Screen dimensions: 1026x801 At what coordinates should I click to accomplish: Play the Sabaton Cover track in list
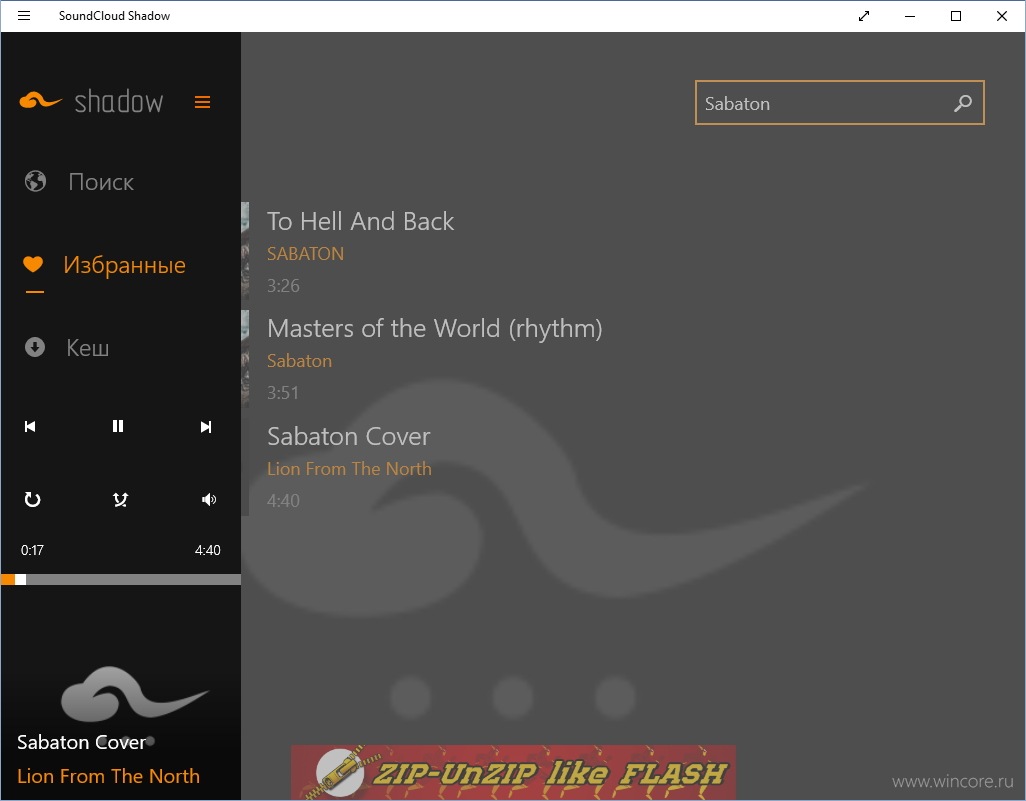click(x=349, y=436)
